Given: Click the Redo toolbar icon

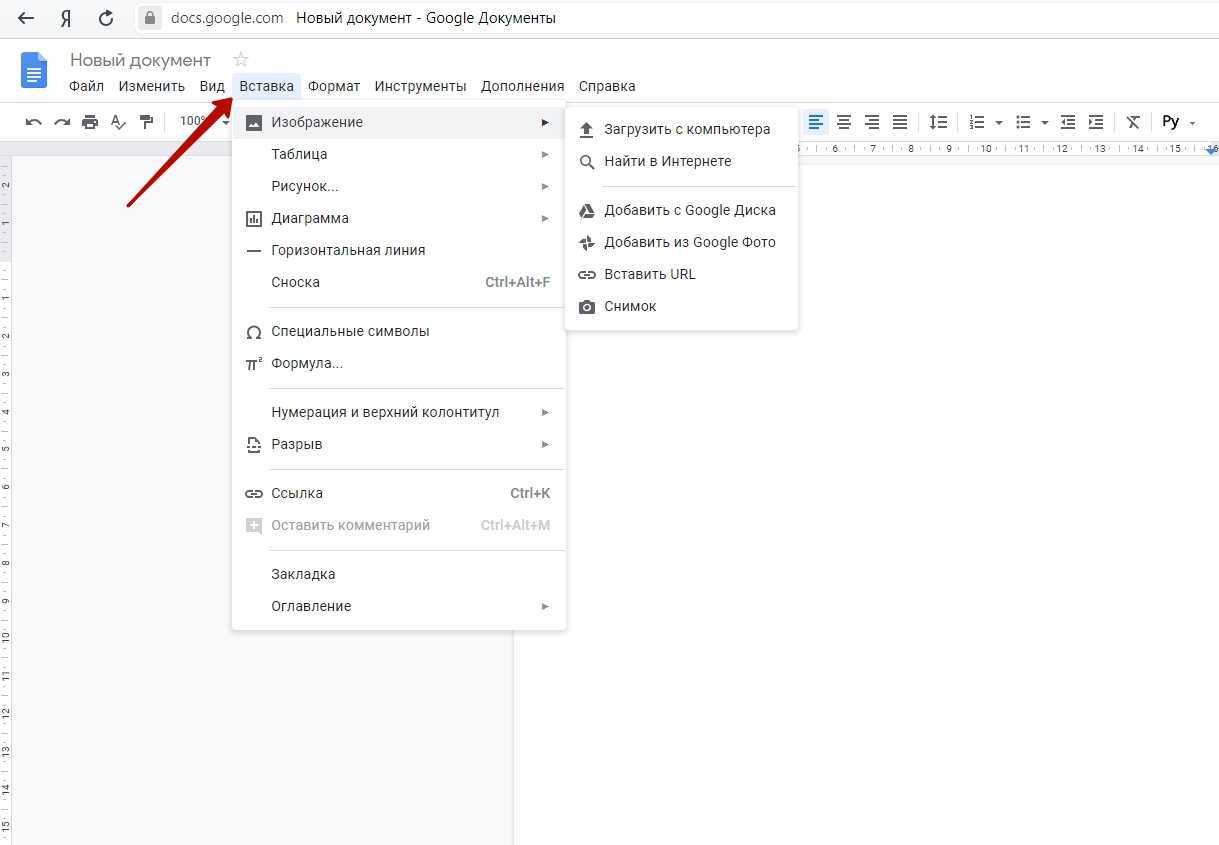Looking at the screenshot, I should click(x=62, y=122).
